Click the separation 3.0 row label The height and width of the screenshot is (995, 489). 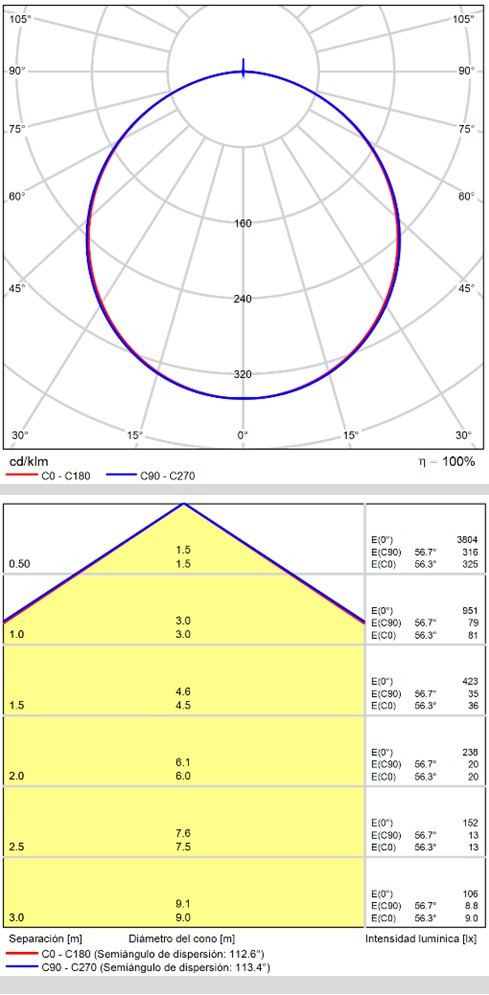click(x=15, y=917)
